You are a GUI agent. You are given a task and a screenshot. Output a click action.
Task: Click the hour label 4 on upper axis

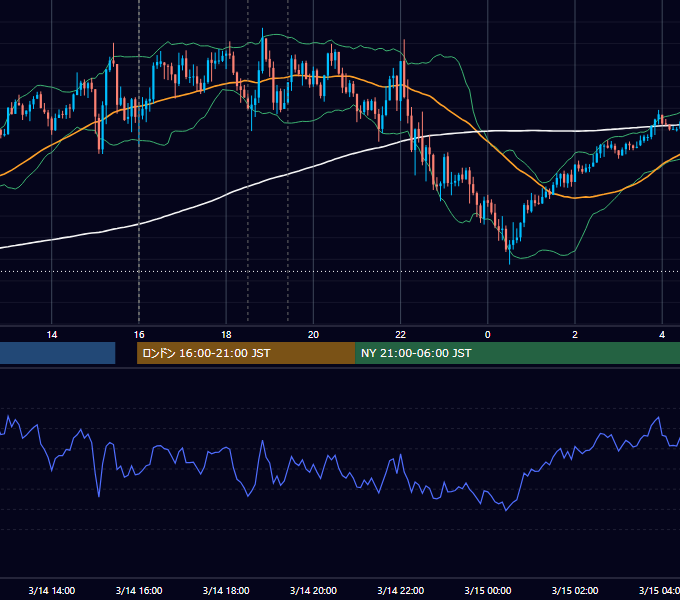pos(662,335)
